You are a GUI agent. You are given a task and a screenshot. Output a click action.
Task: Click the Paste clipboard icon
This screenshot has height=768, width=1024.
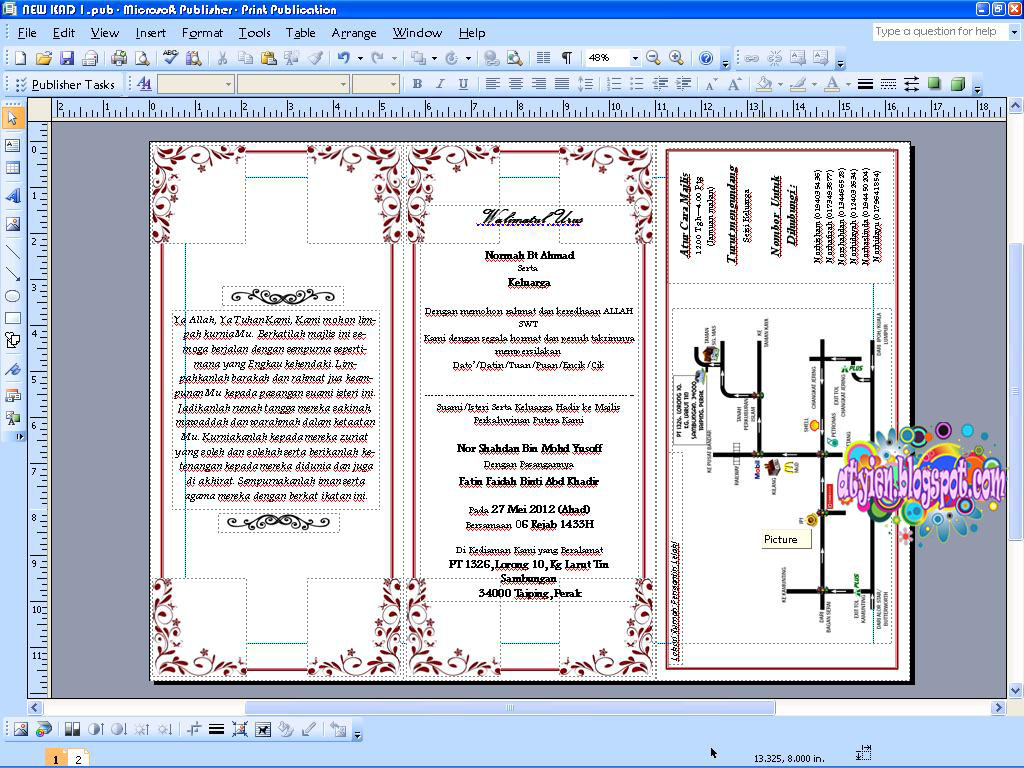268,58
